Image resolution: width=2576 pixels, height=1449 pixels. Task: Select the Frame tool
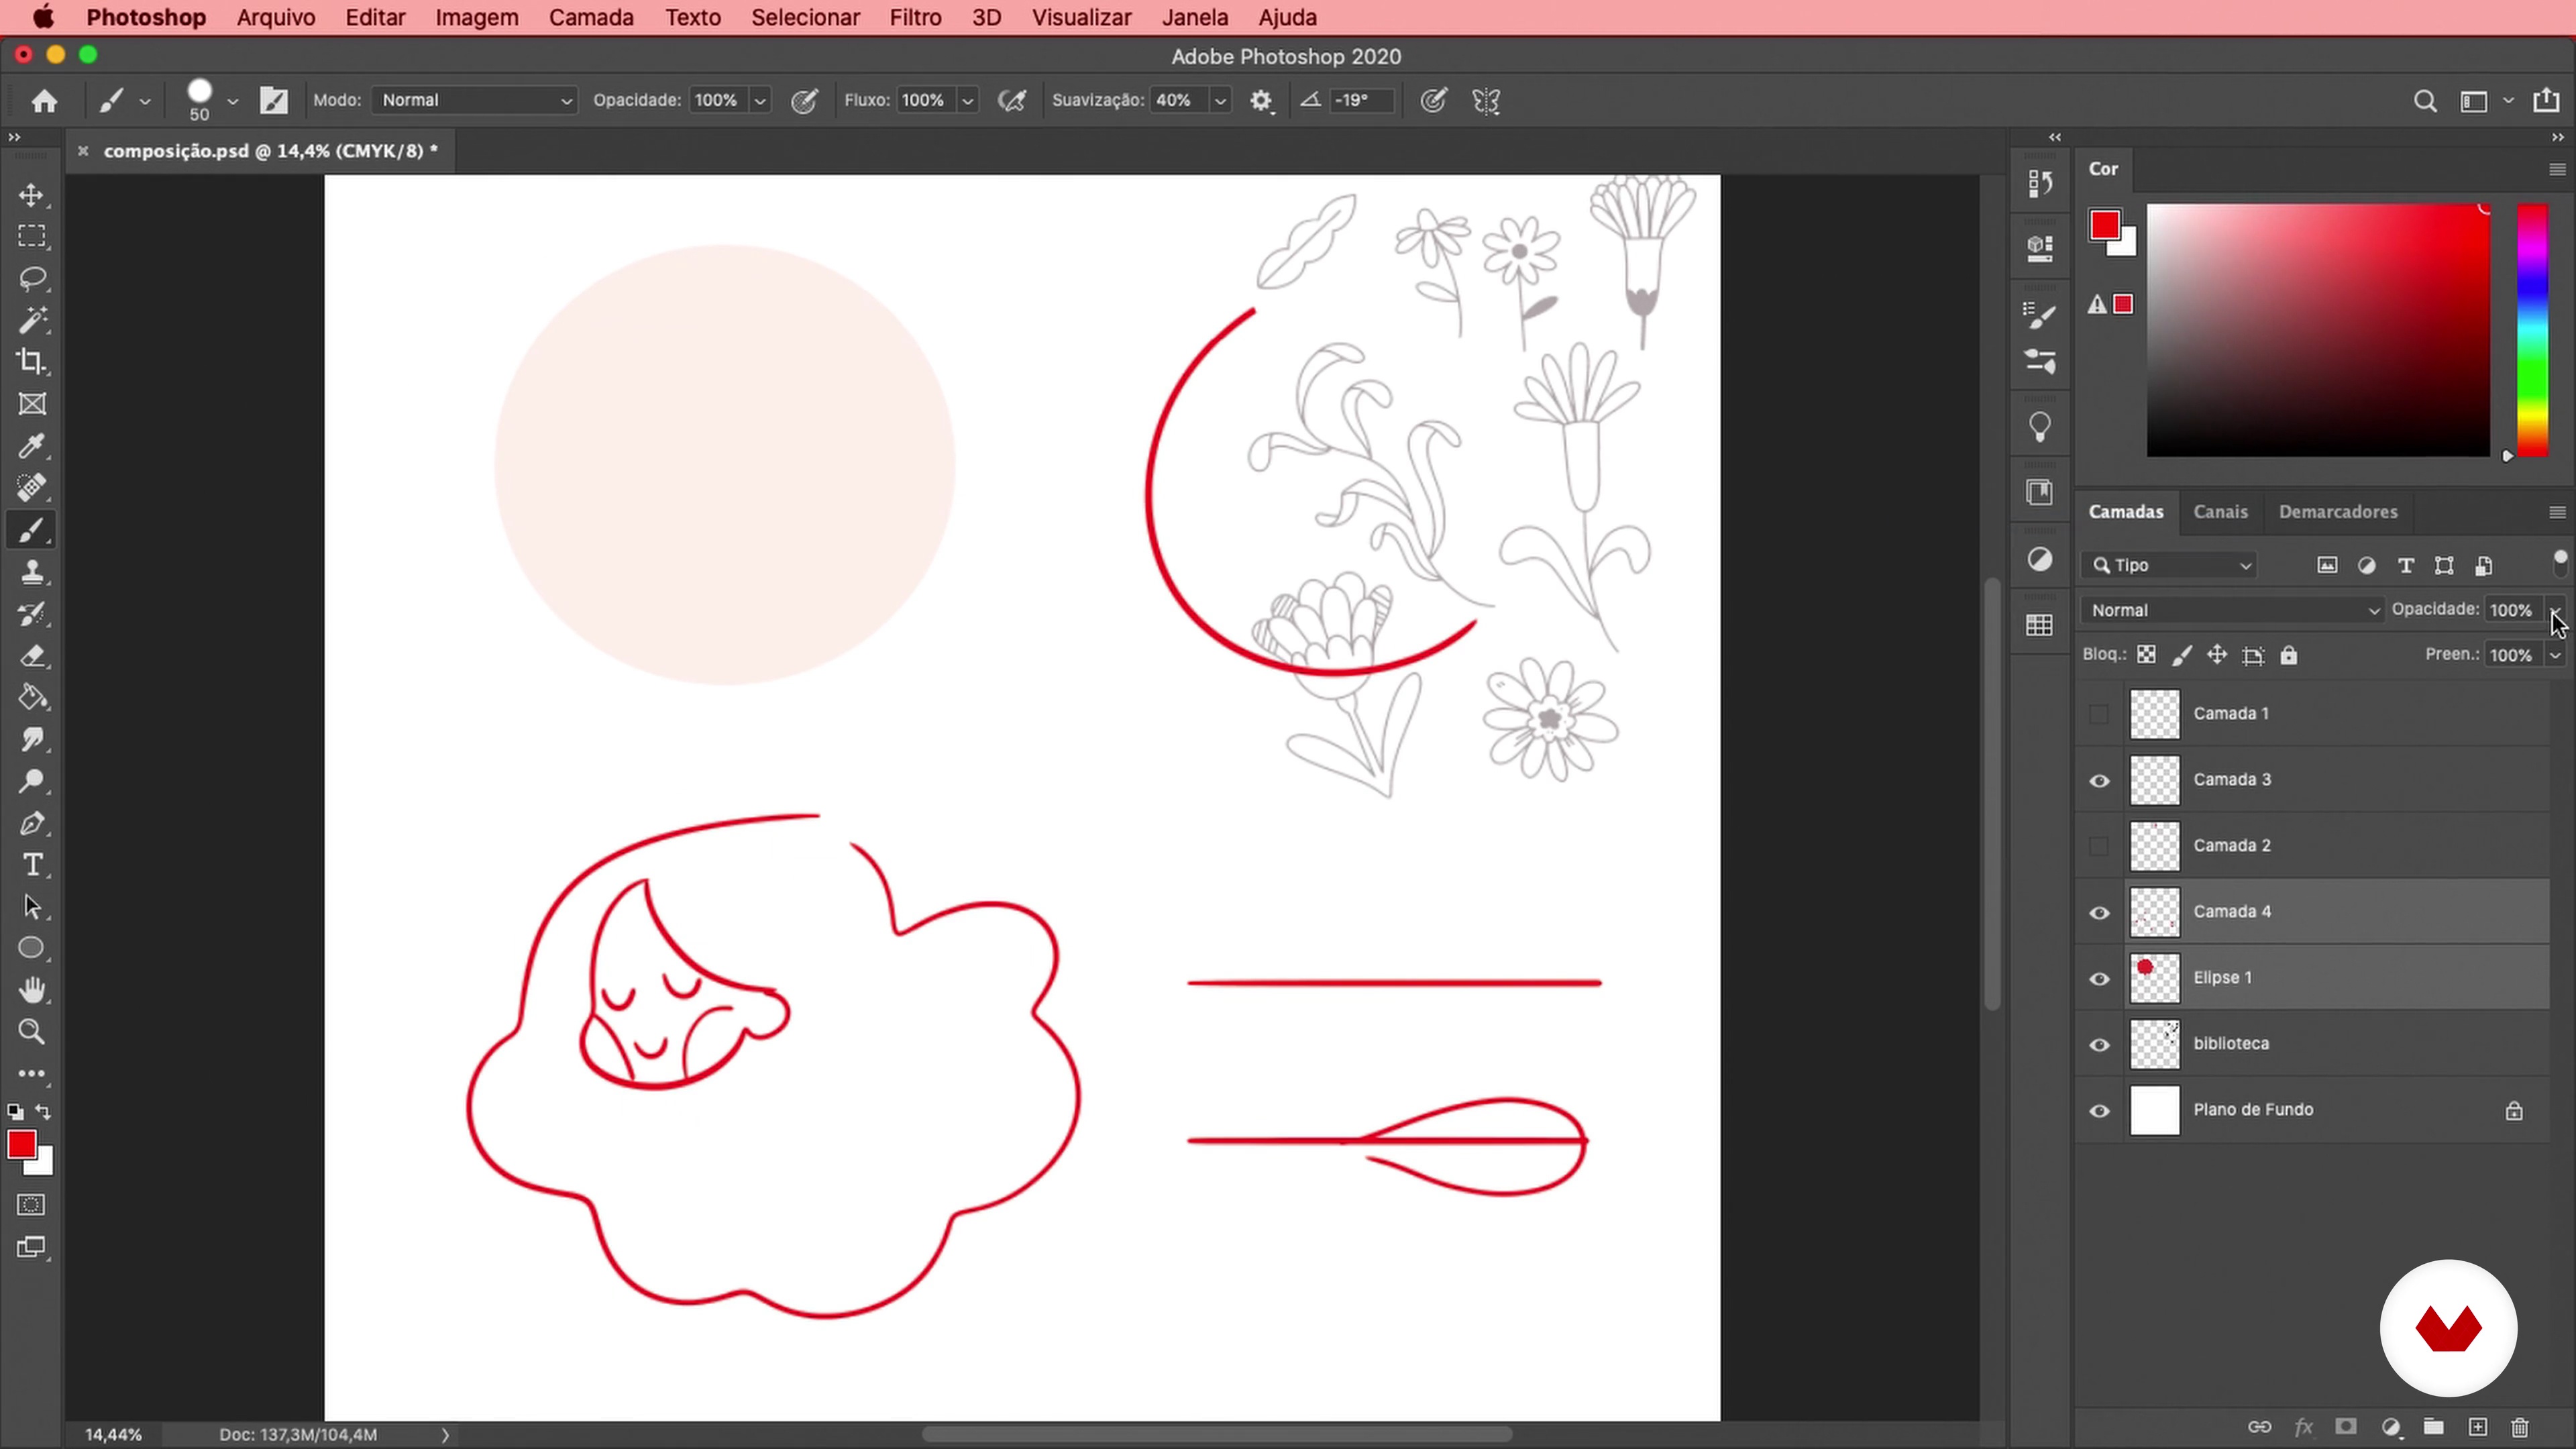pyautogui.click(x=32, y=404)
